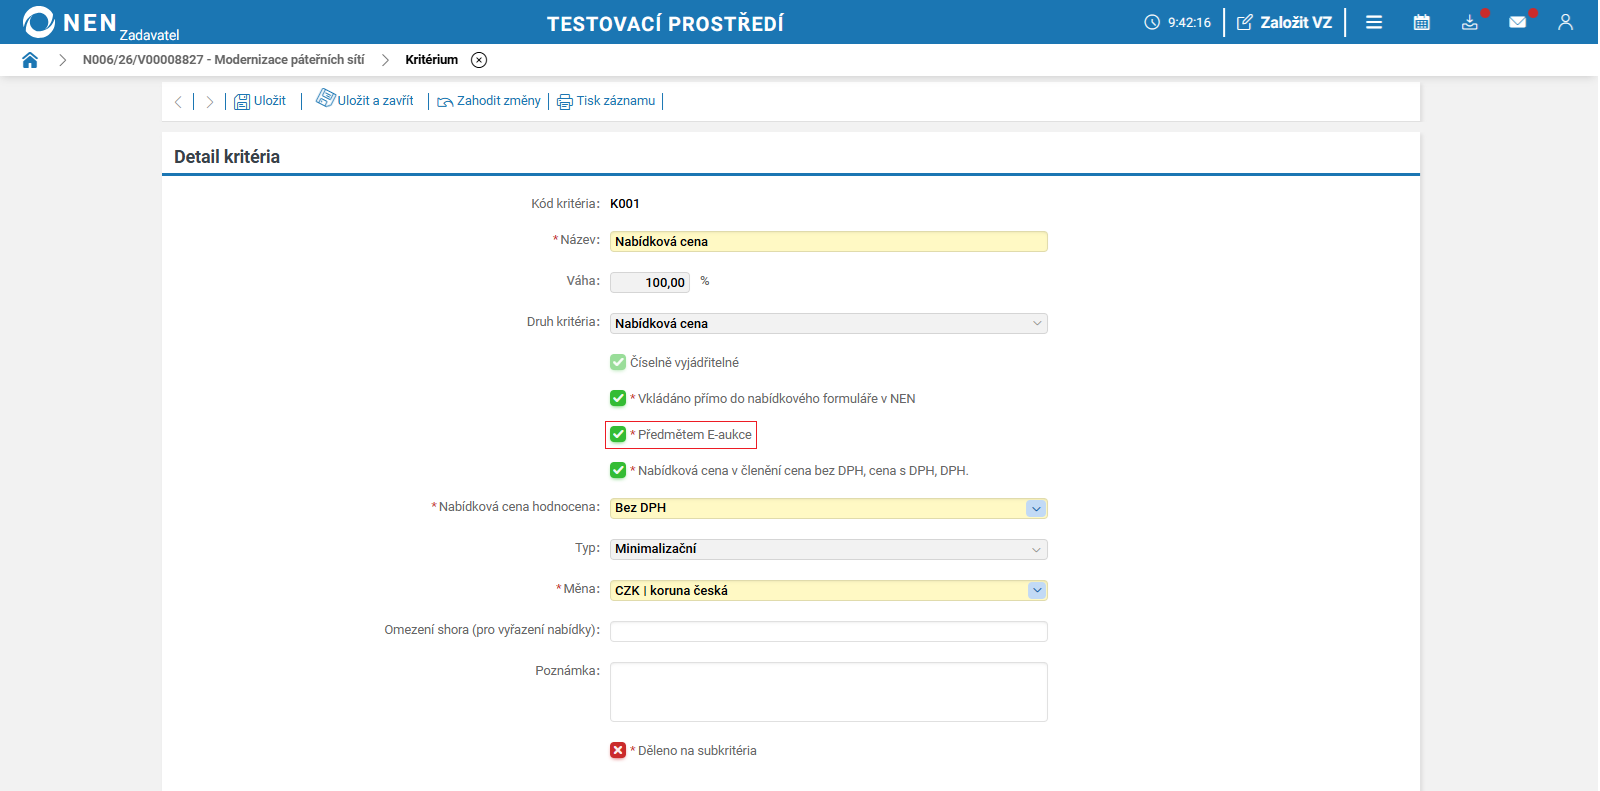Image resolution: width=1600 pixels, height=791 pixels.
Task: Open the downloads tray icon
Action: pos(1469,22)
